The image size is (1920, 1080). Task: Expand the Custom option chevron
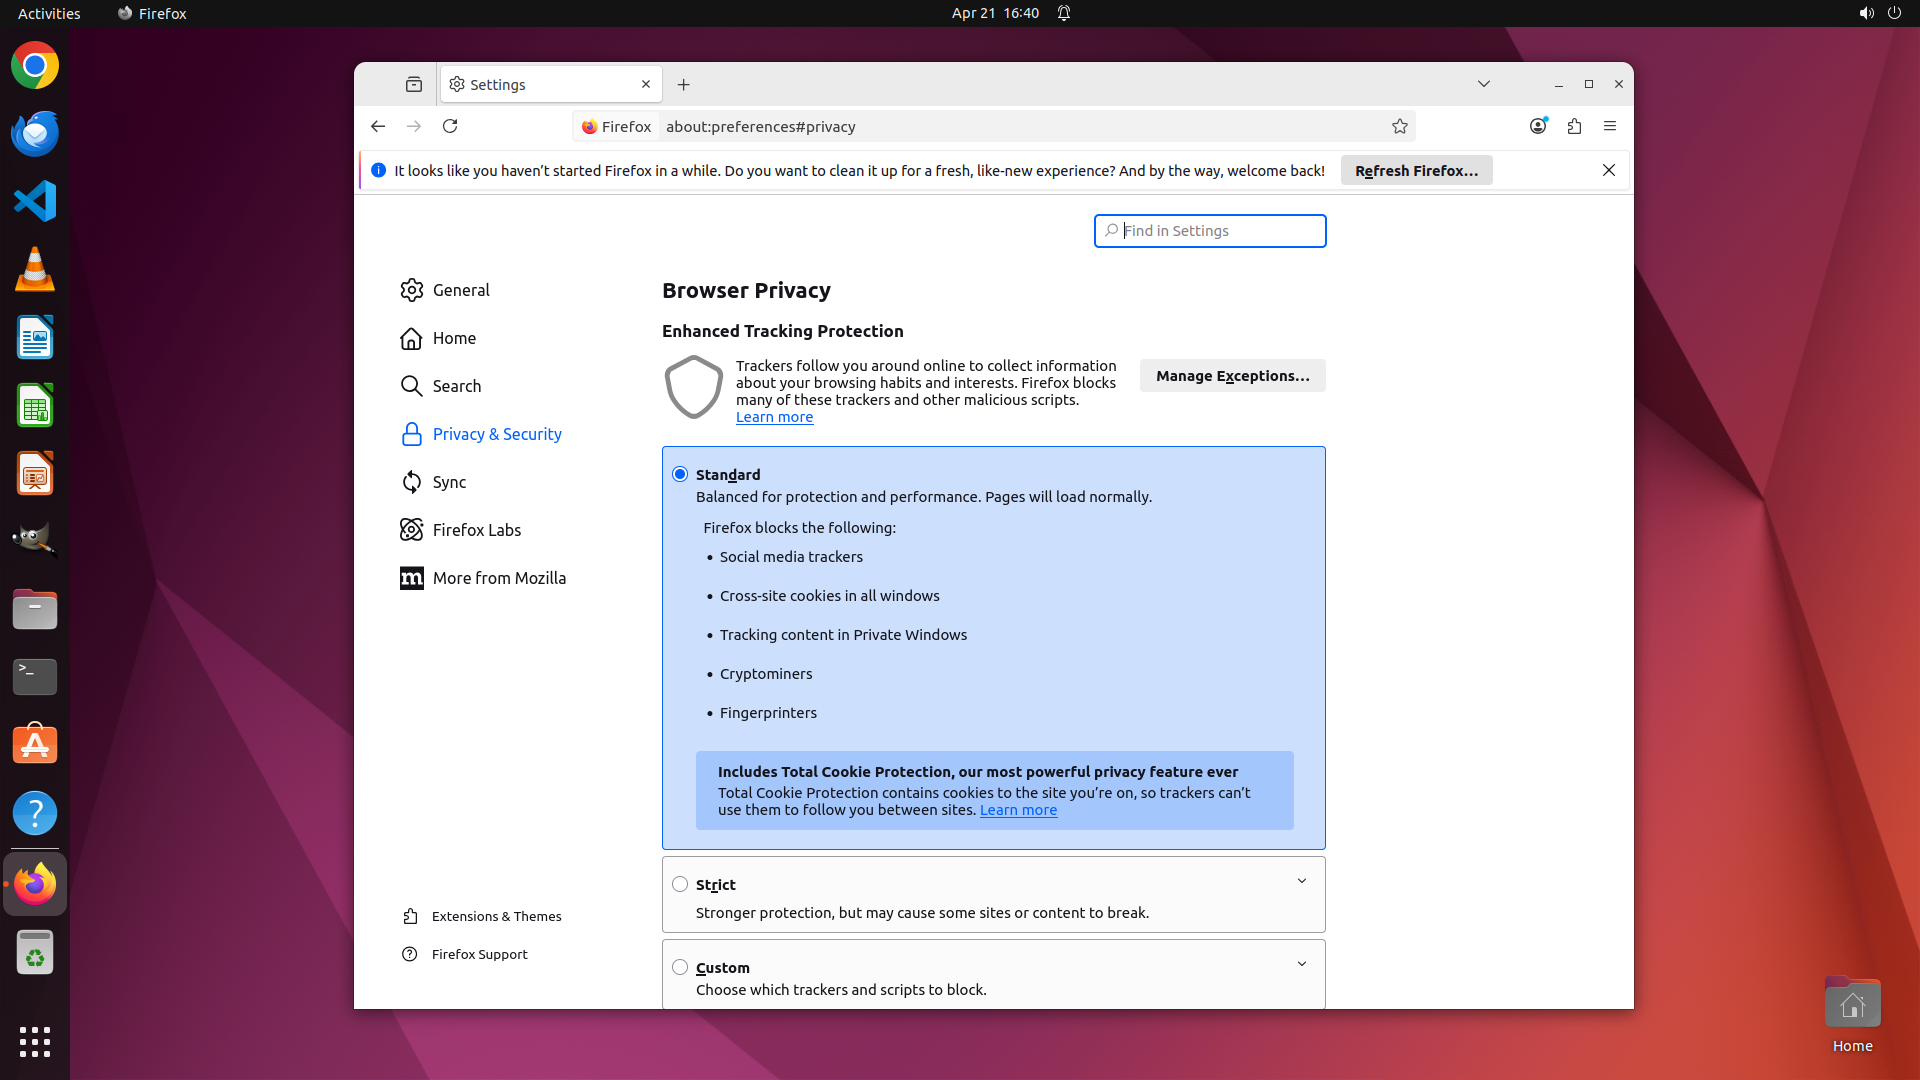coord(1302,964)
